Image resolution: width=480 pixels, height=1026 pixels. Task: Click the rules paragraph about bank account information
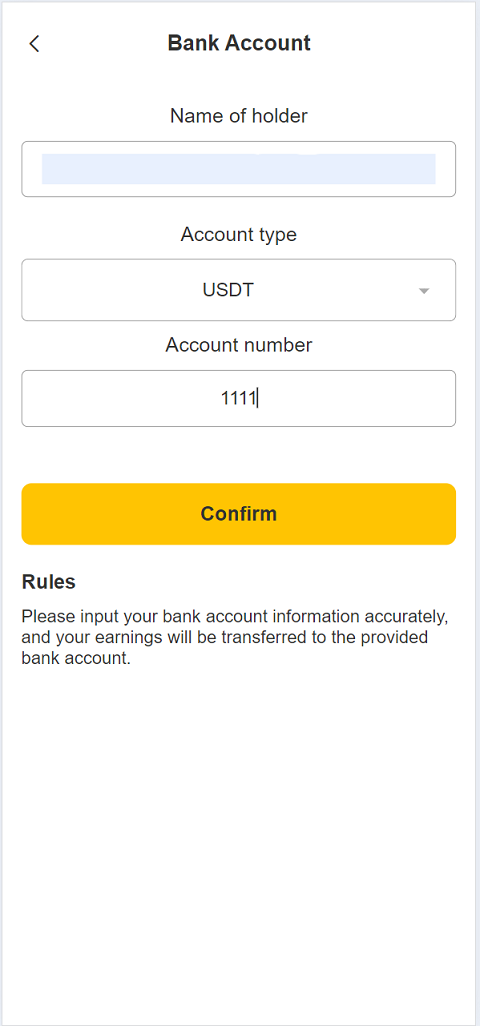point(235,637)
